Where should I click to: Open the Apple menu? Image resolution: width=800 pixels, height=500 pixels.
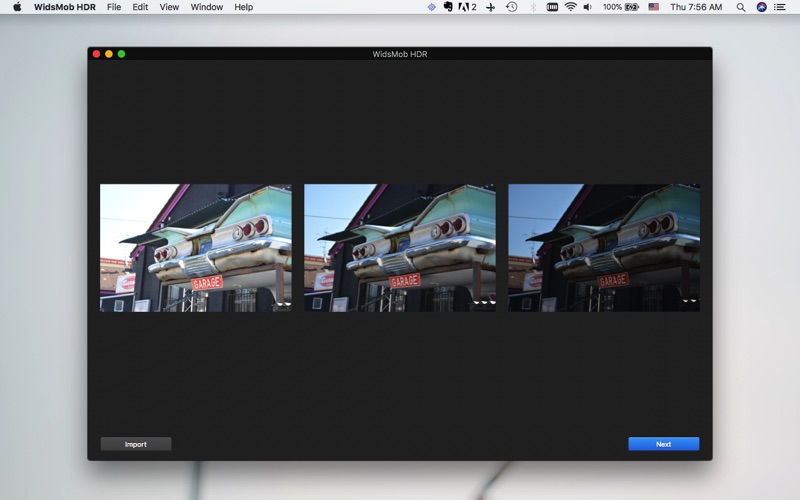(17, 7)
